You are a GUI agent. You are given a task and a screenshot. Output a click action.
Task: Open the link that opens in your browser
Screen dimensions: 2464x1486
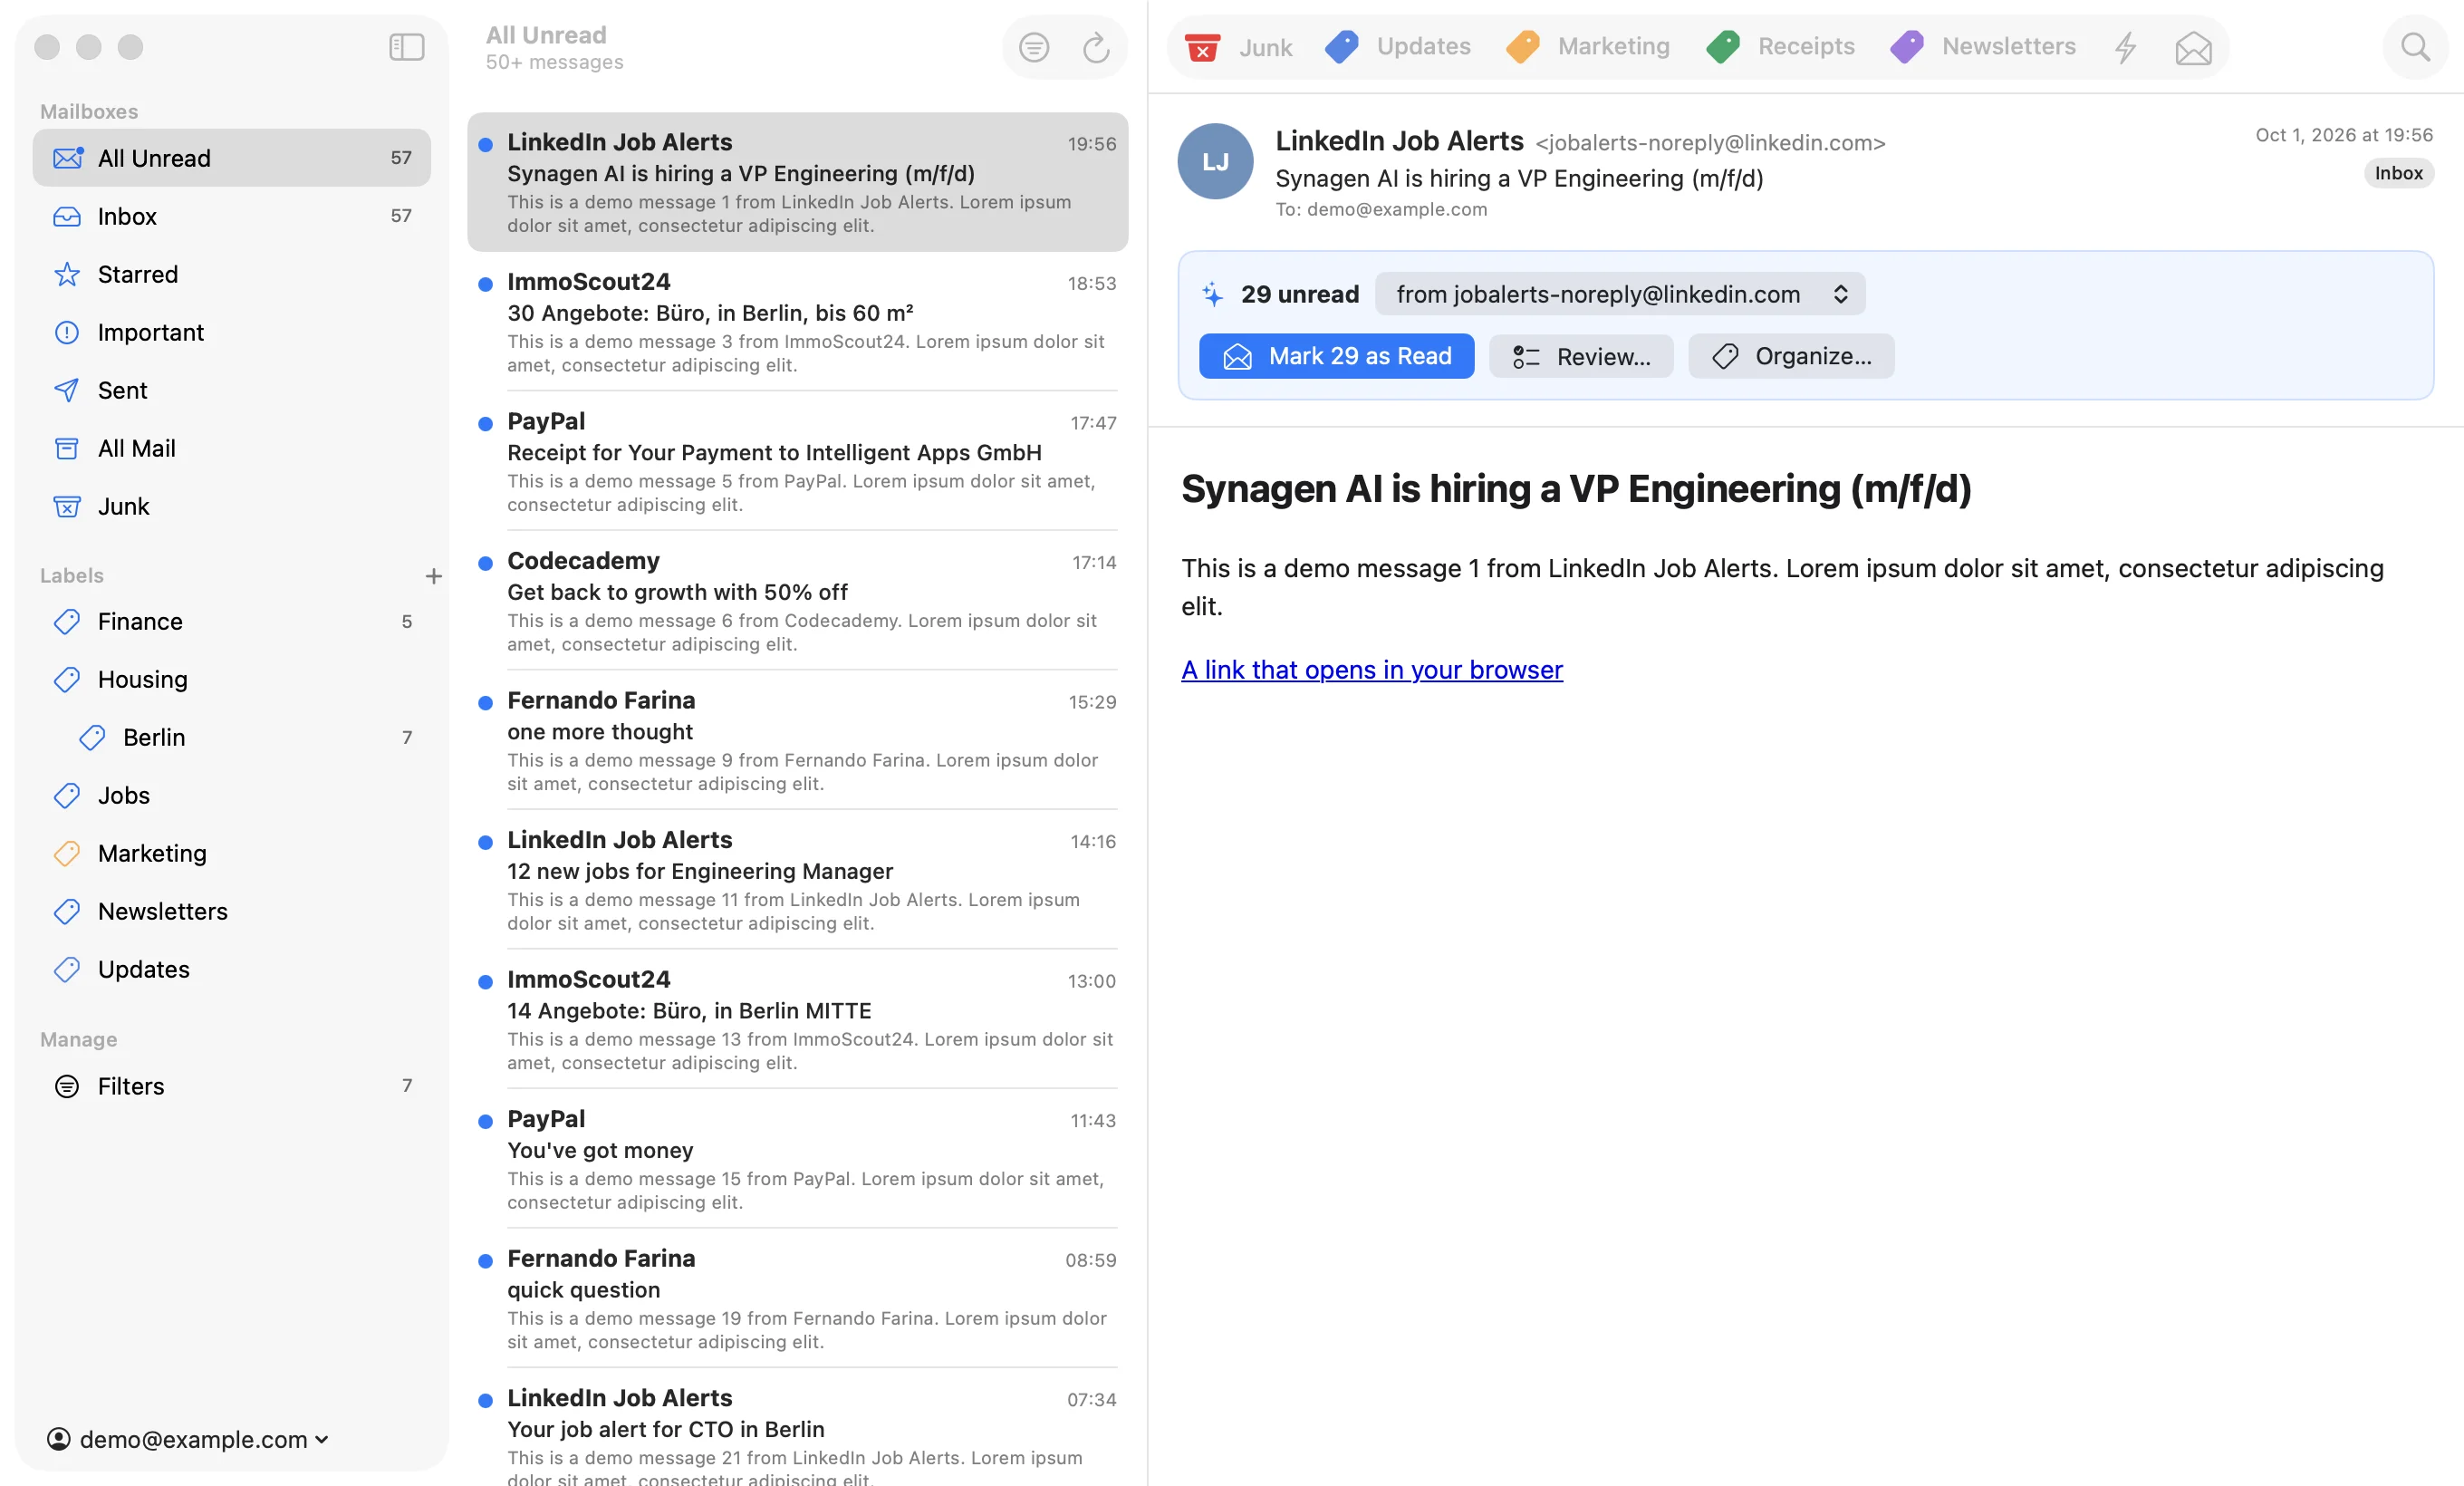(x=1372, y=670)
